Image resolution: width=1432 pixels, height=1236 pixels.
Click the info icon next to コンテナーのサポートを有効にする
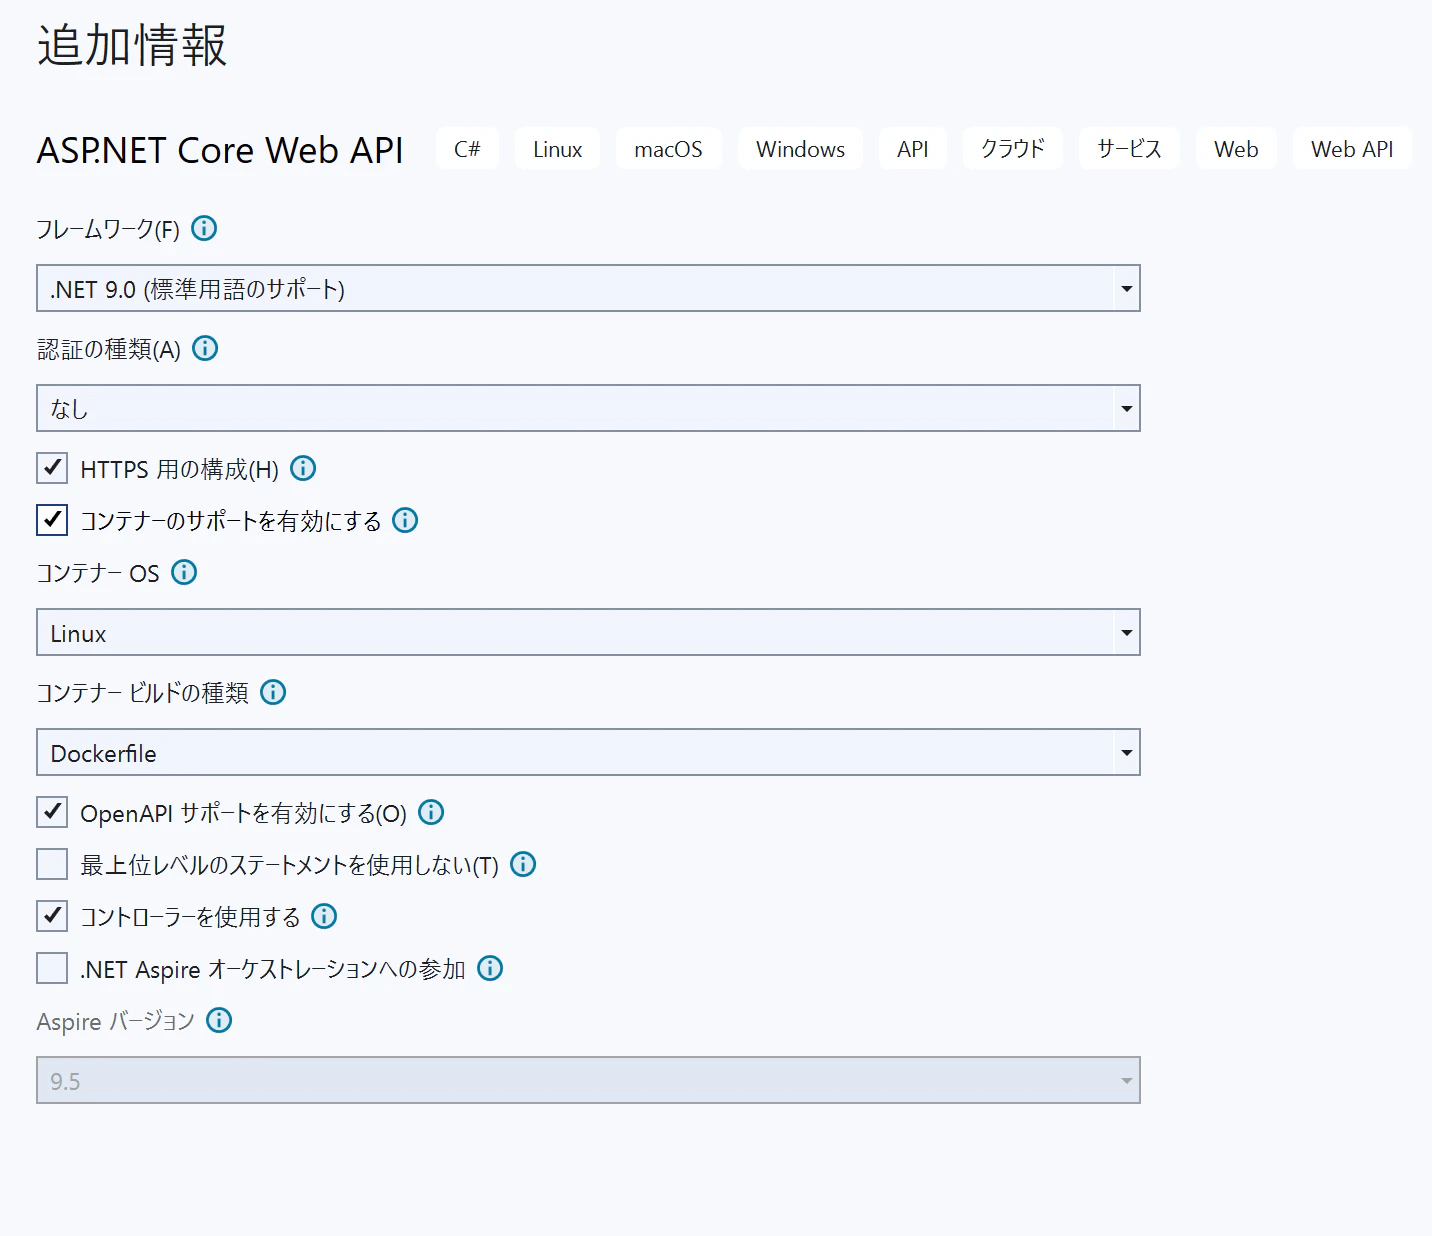coord(405,520)
